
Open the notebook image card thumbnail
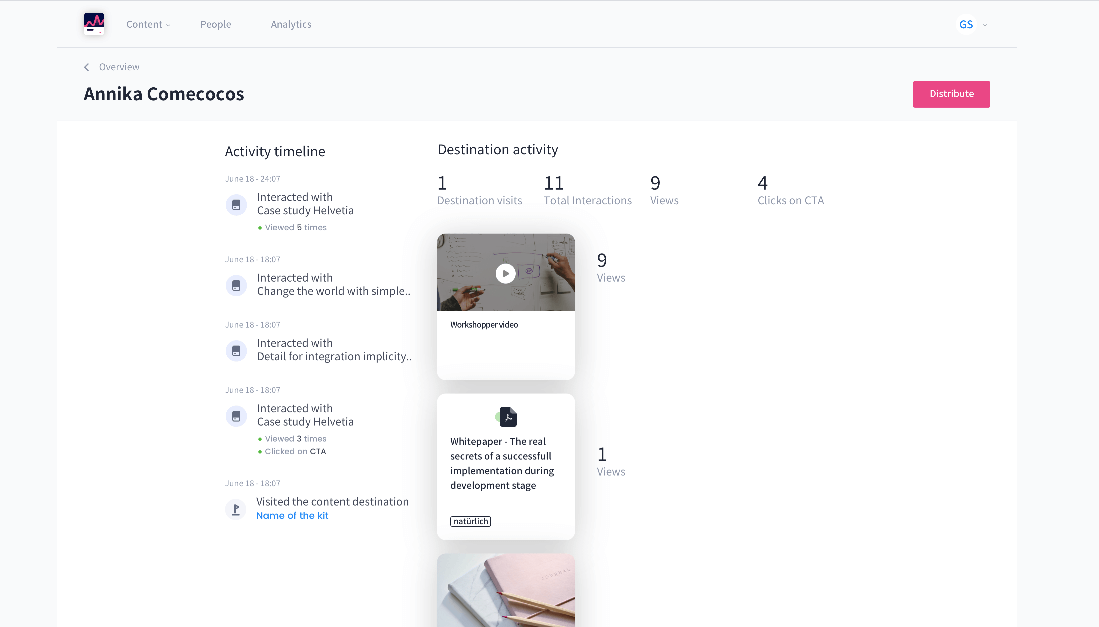(x=506, y=590)
